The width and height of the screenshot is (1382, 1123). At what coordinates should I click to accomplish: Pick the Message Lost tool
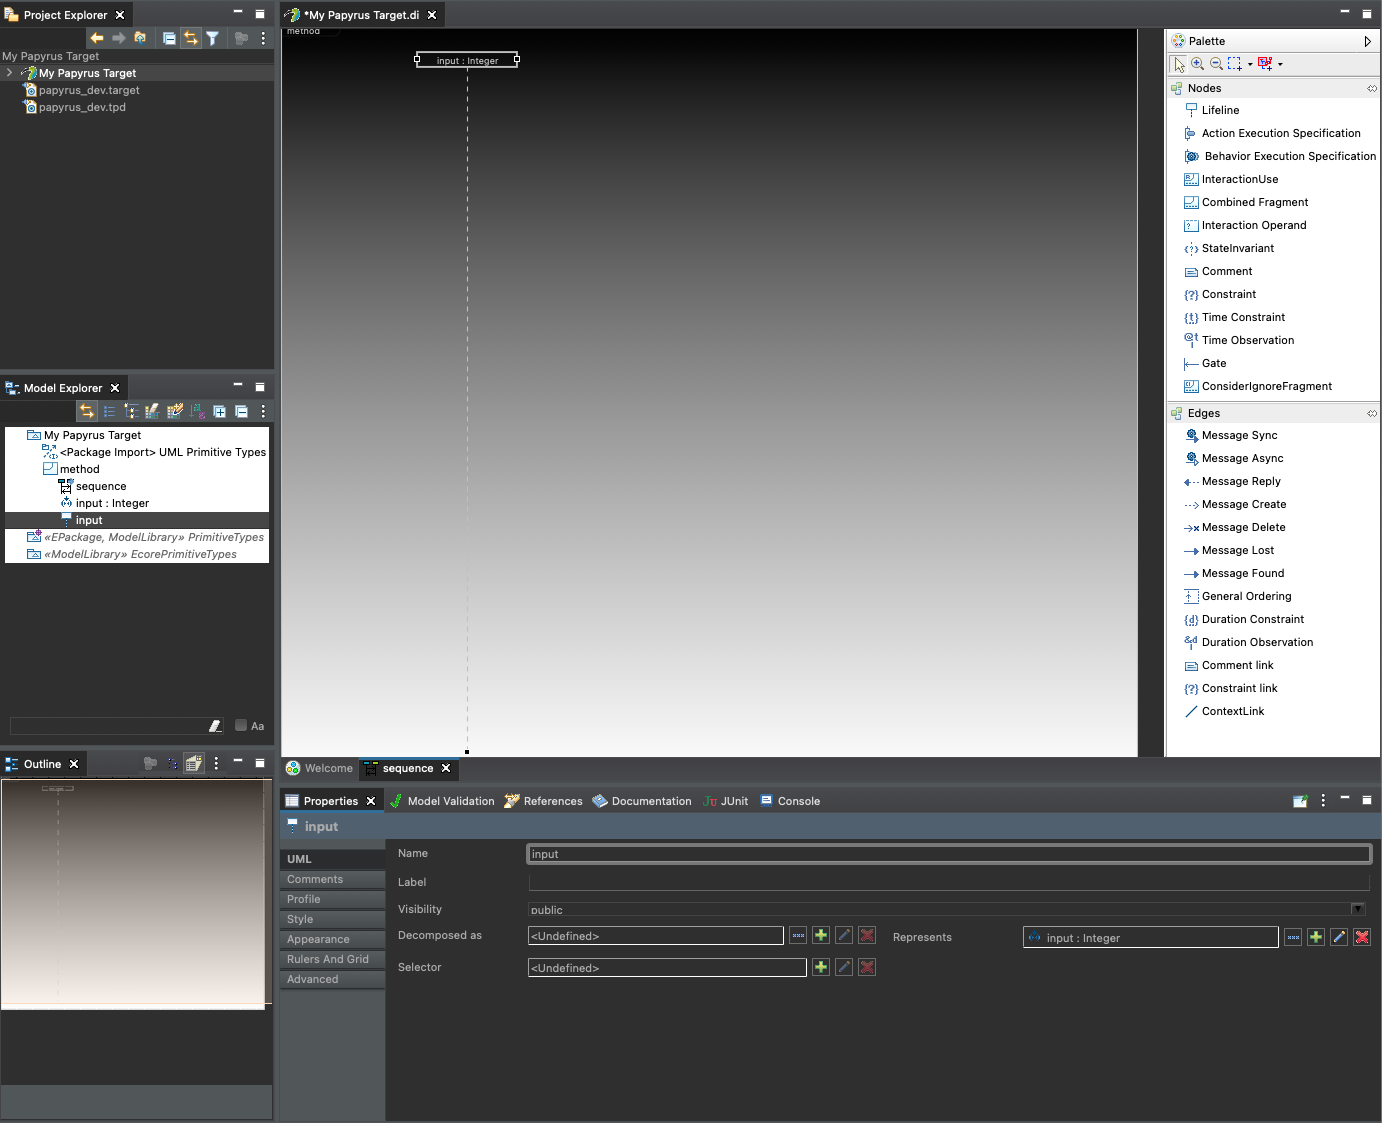[x=1229, y=550]
